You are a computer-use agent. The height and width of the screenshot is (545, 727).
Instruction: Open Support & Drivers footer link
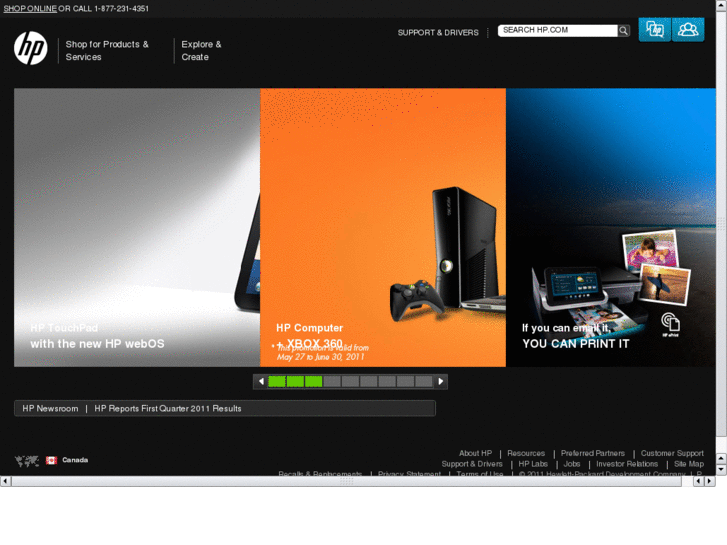(472, 464)
